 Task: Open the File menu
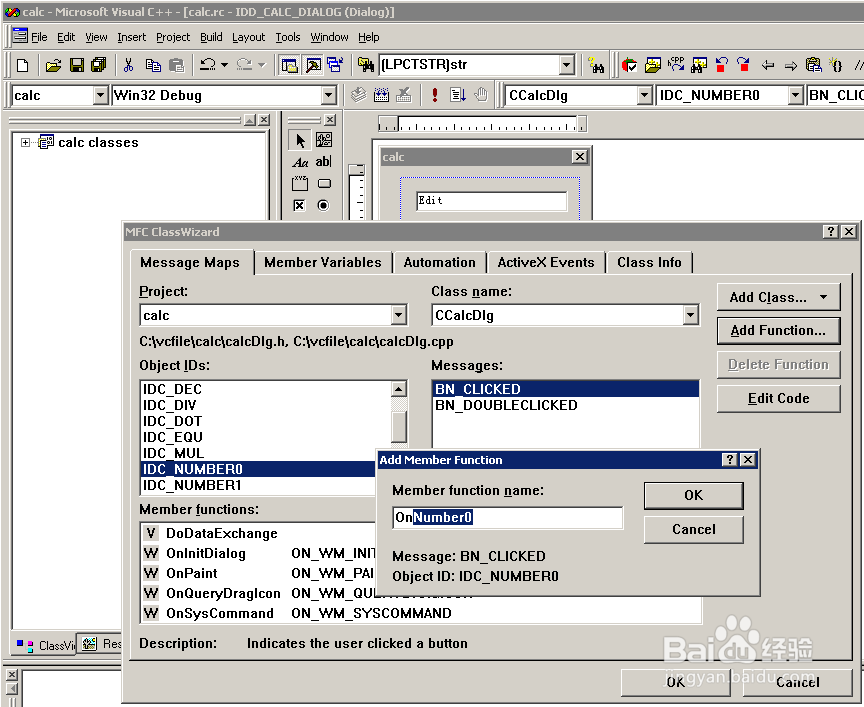[39, 37]
